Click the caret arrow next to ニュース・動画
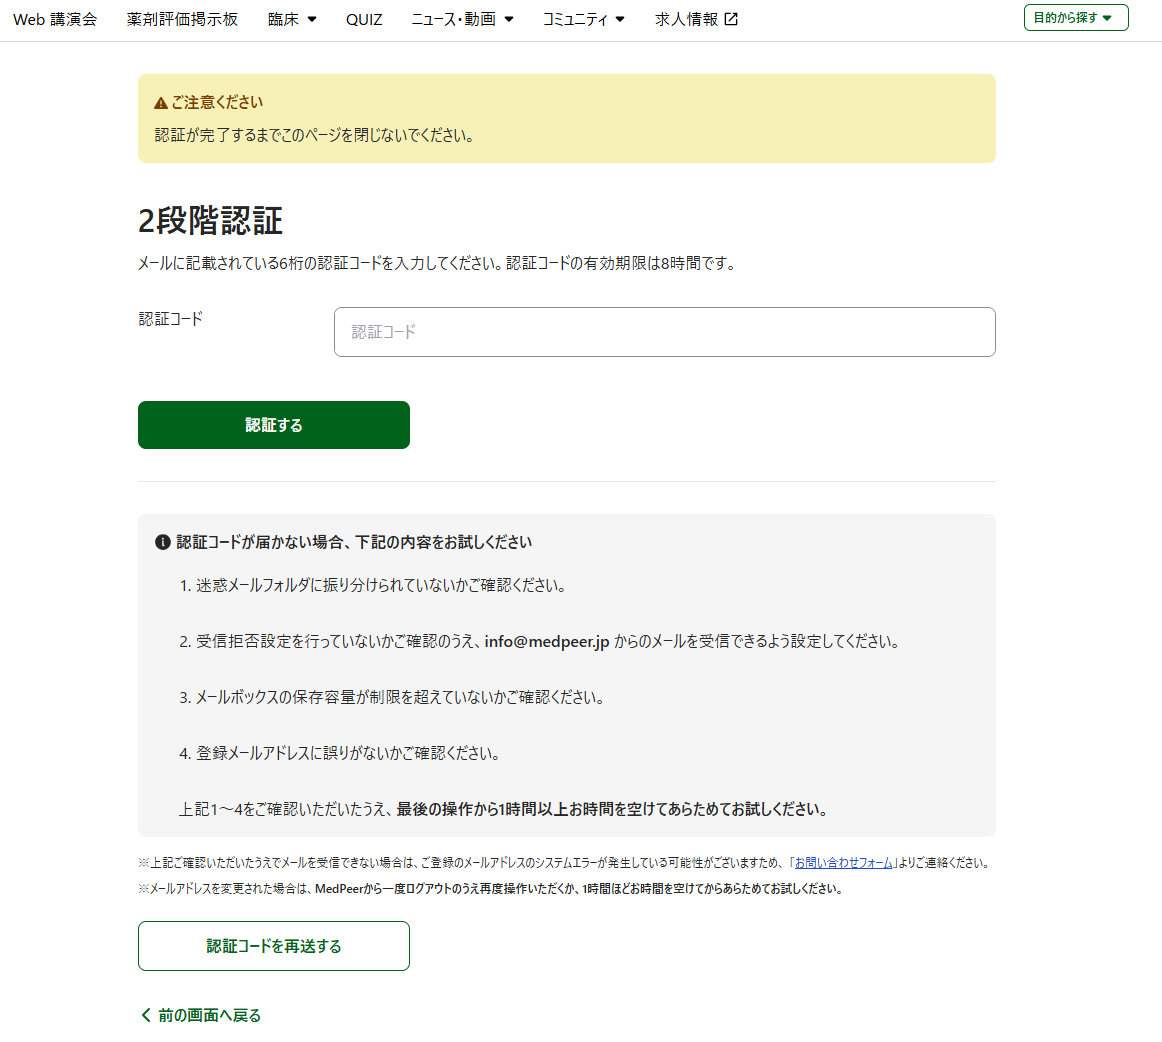1162x1042 pixels. (509, 19)
